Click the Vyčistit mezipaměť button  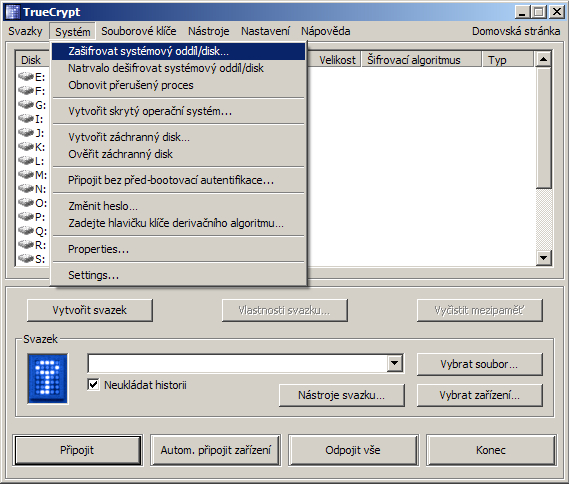click(480, 310)
